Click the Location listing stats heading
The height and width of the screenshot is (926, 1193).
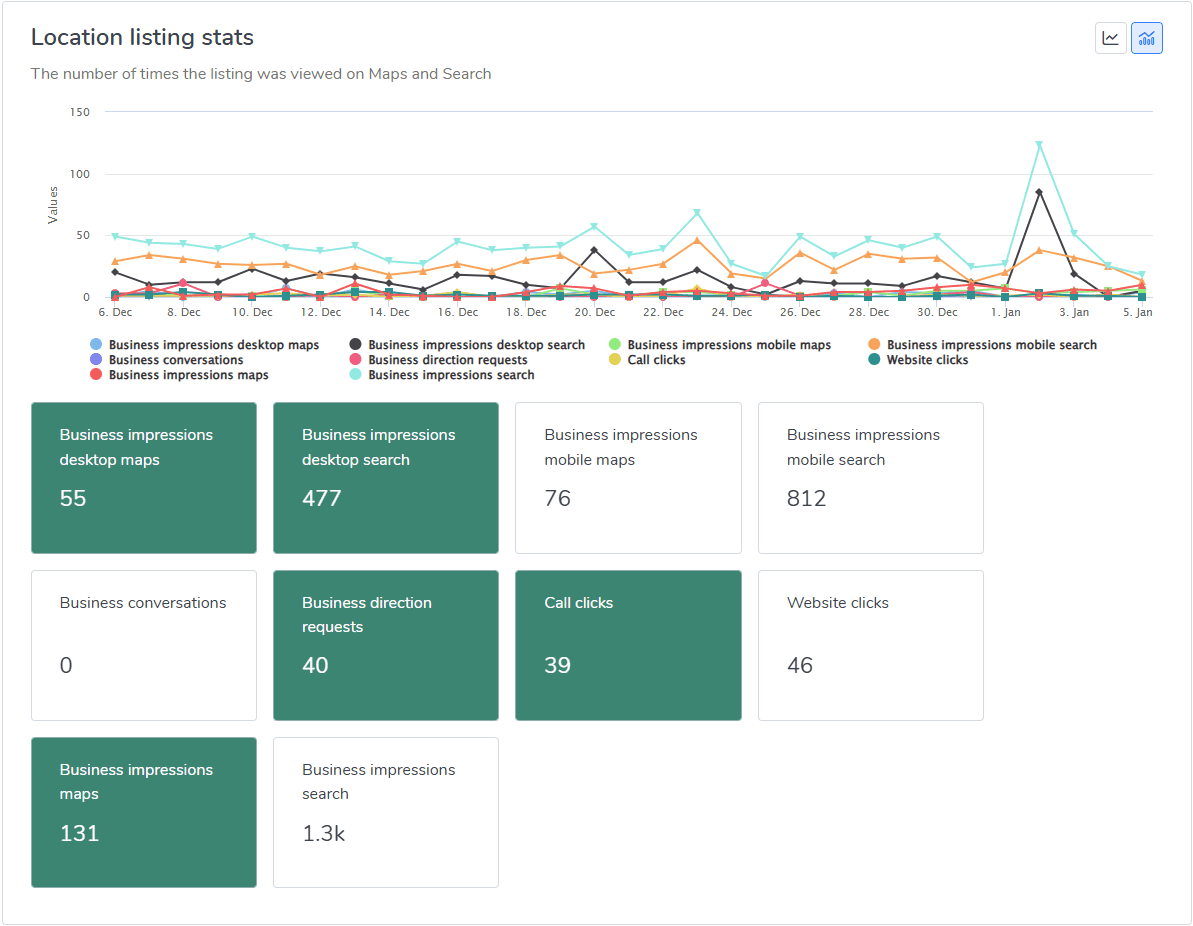pos(142,37)
